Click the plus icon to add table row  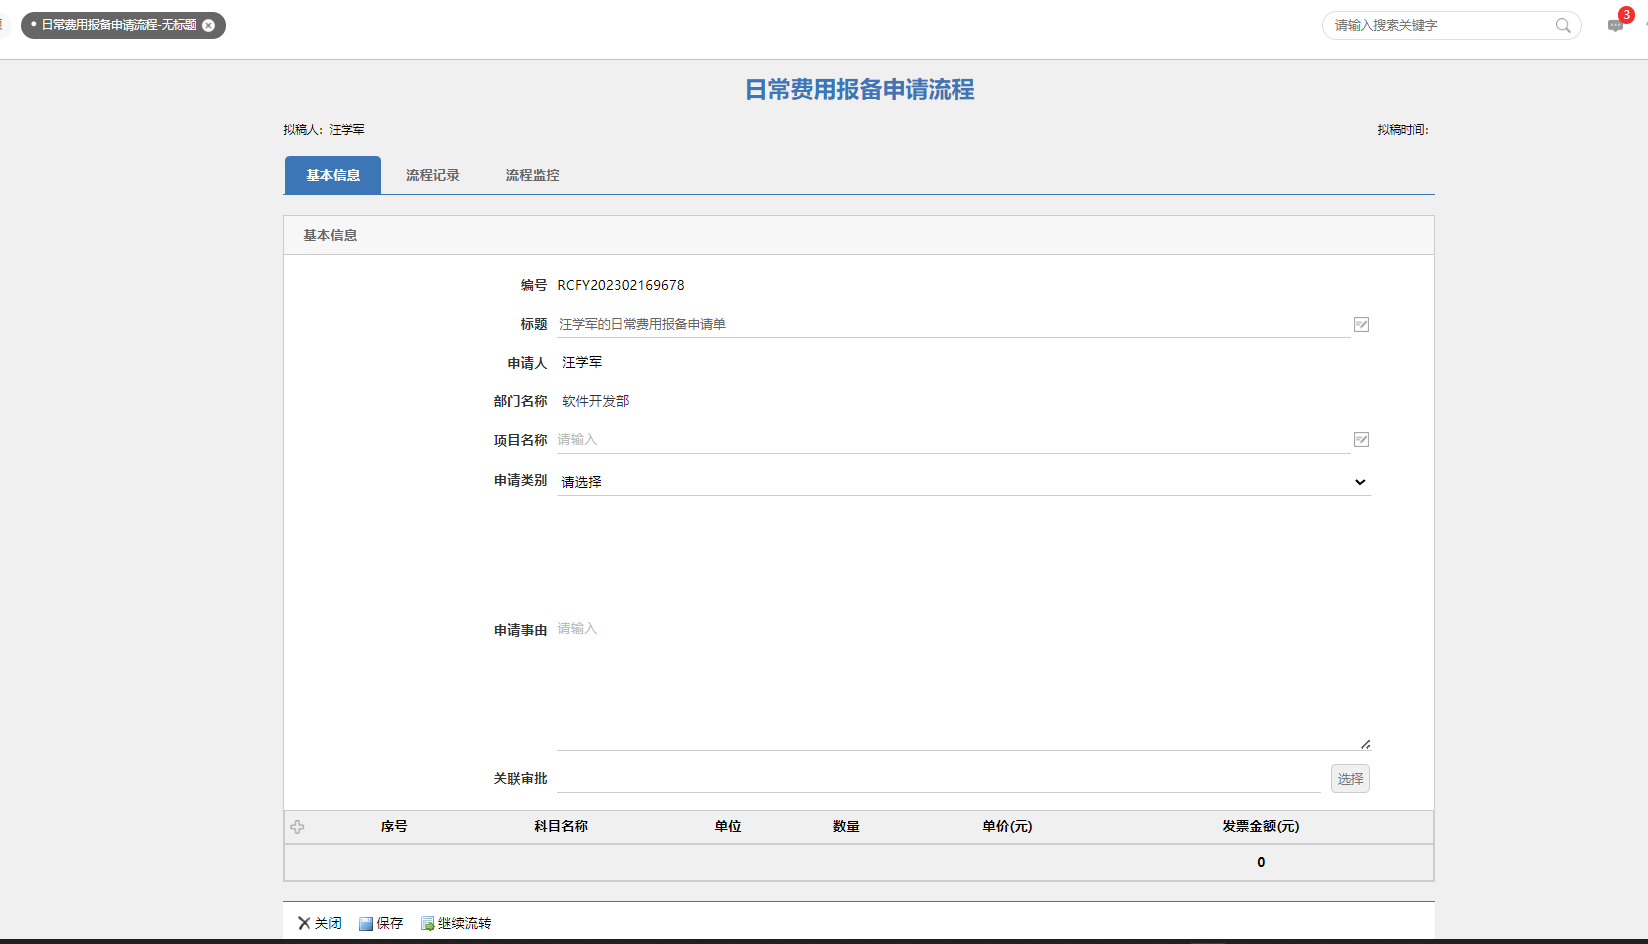click(x=297, y=827)
